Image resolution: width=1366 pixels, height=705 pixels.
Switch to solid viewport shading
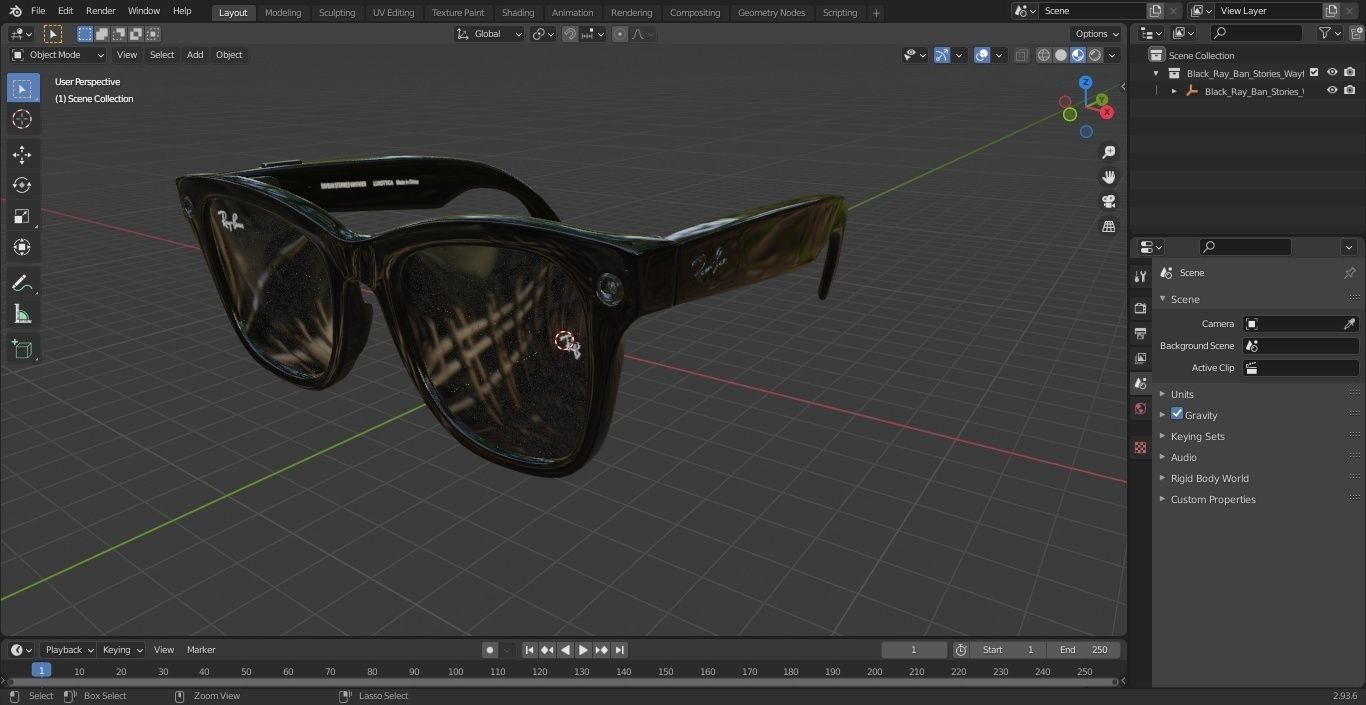tap(1061, 55)
